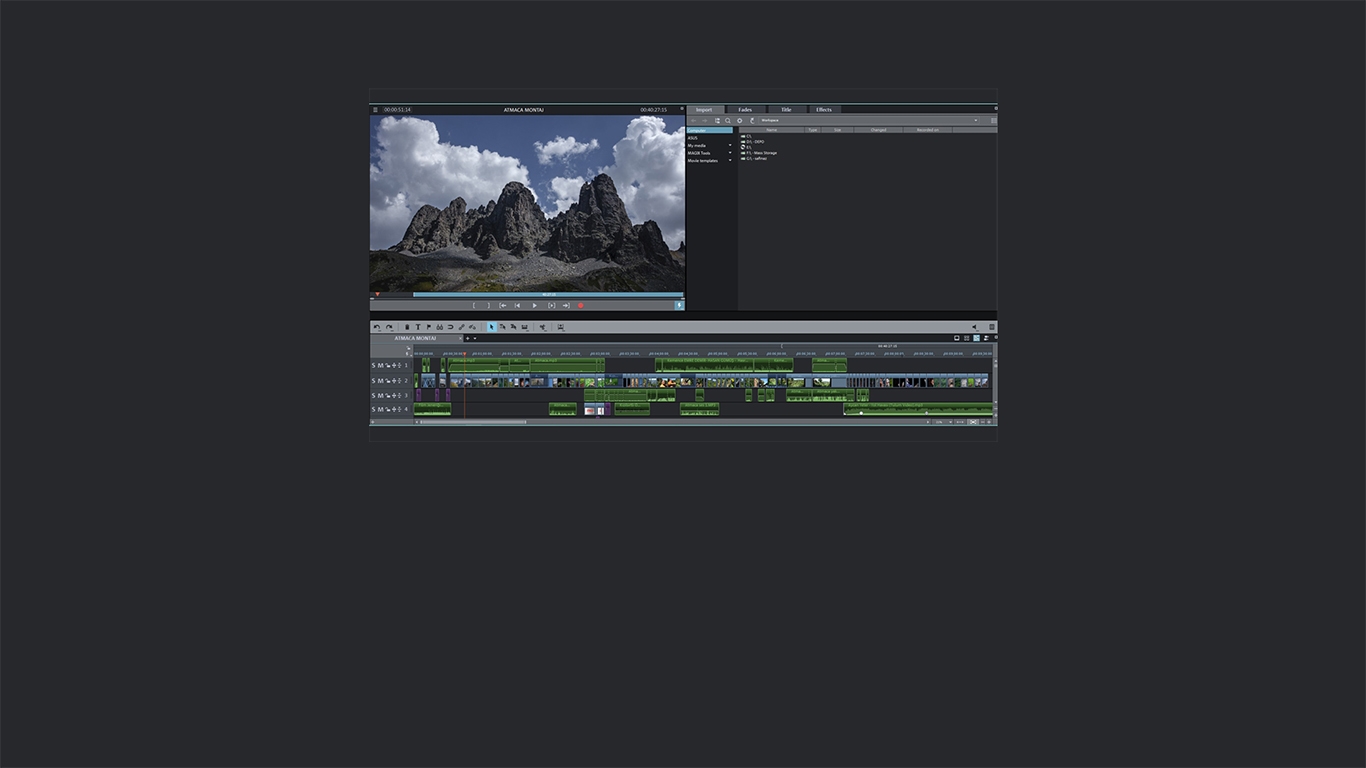This screenshot has width=1366, height=768.
Task: Expand the My media folder arrow
Action: (x=730, y=145)
